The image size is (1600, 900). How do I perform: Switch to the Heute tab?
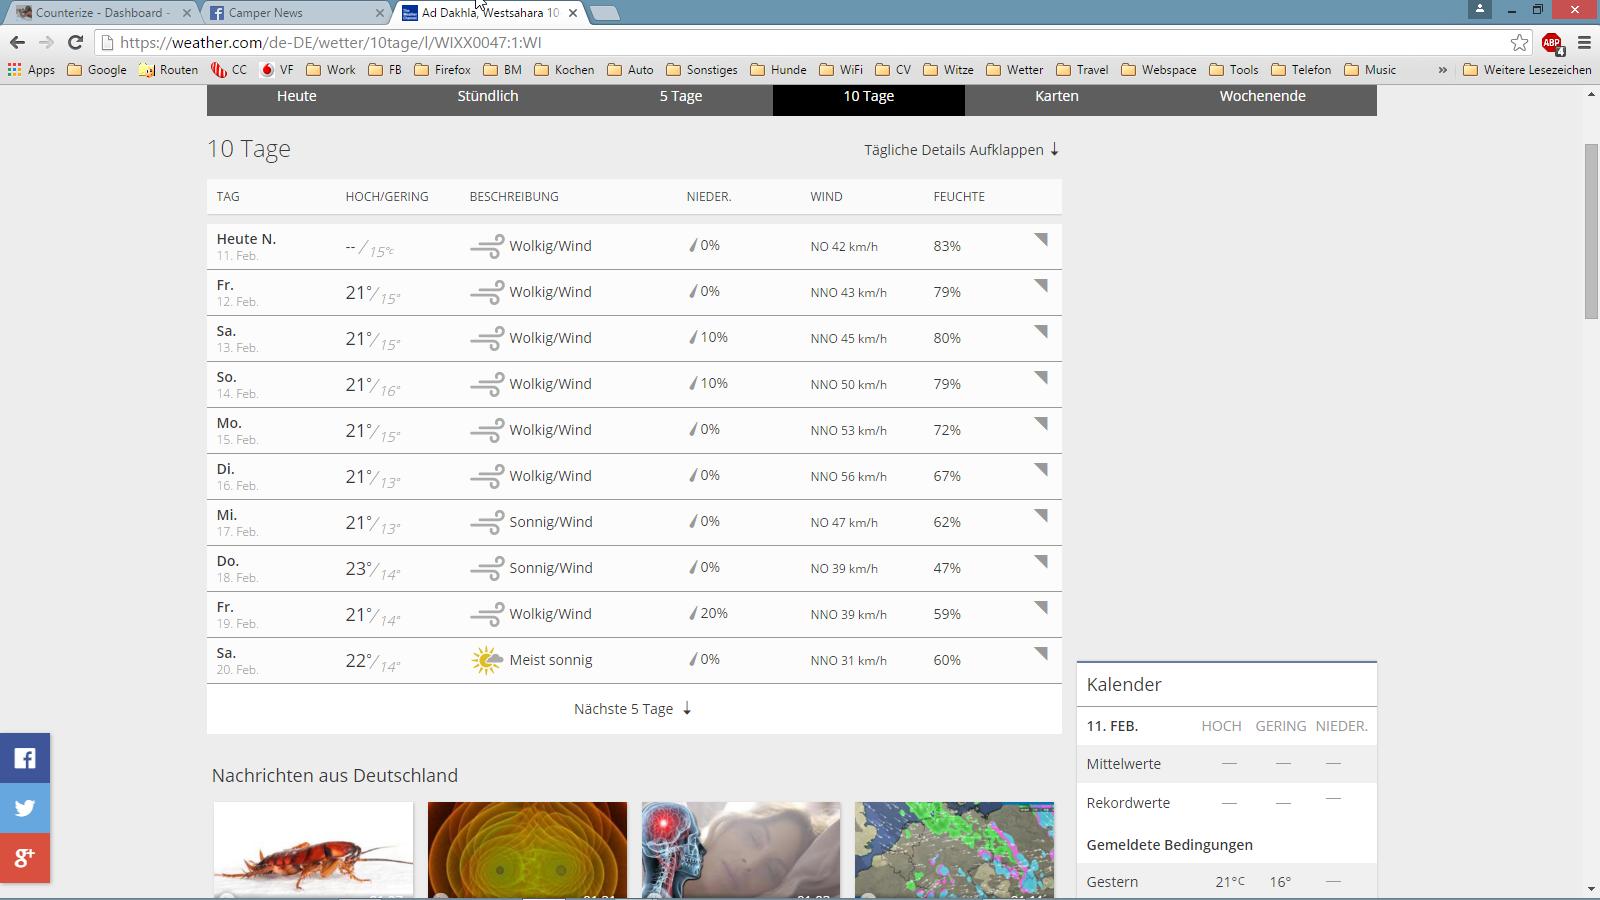296,96
